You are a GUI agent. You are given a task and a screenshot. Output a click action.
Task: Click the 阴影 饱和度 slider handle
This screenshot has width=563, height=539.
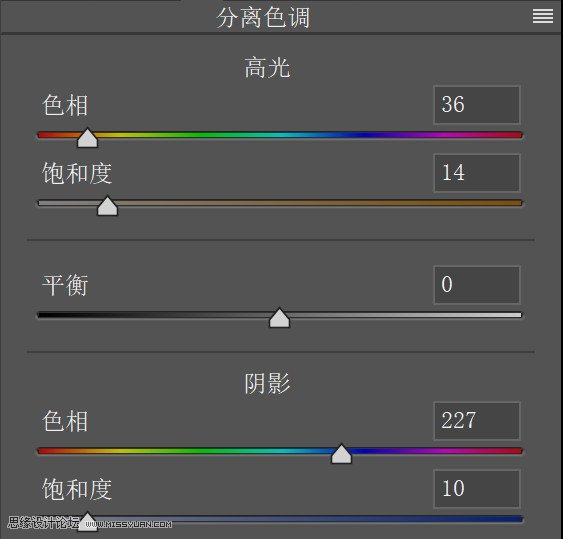pos(87,522)
